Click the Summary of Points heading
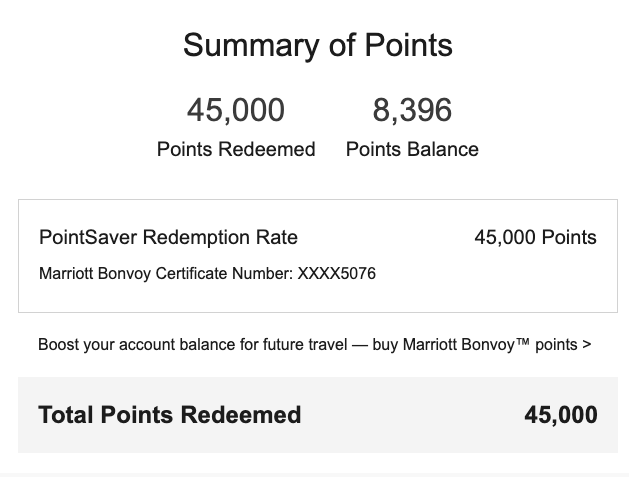Image resolution: width=629 pixels, height=477 pixels. tap(318, 46)
